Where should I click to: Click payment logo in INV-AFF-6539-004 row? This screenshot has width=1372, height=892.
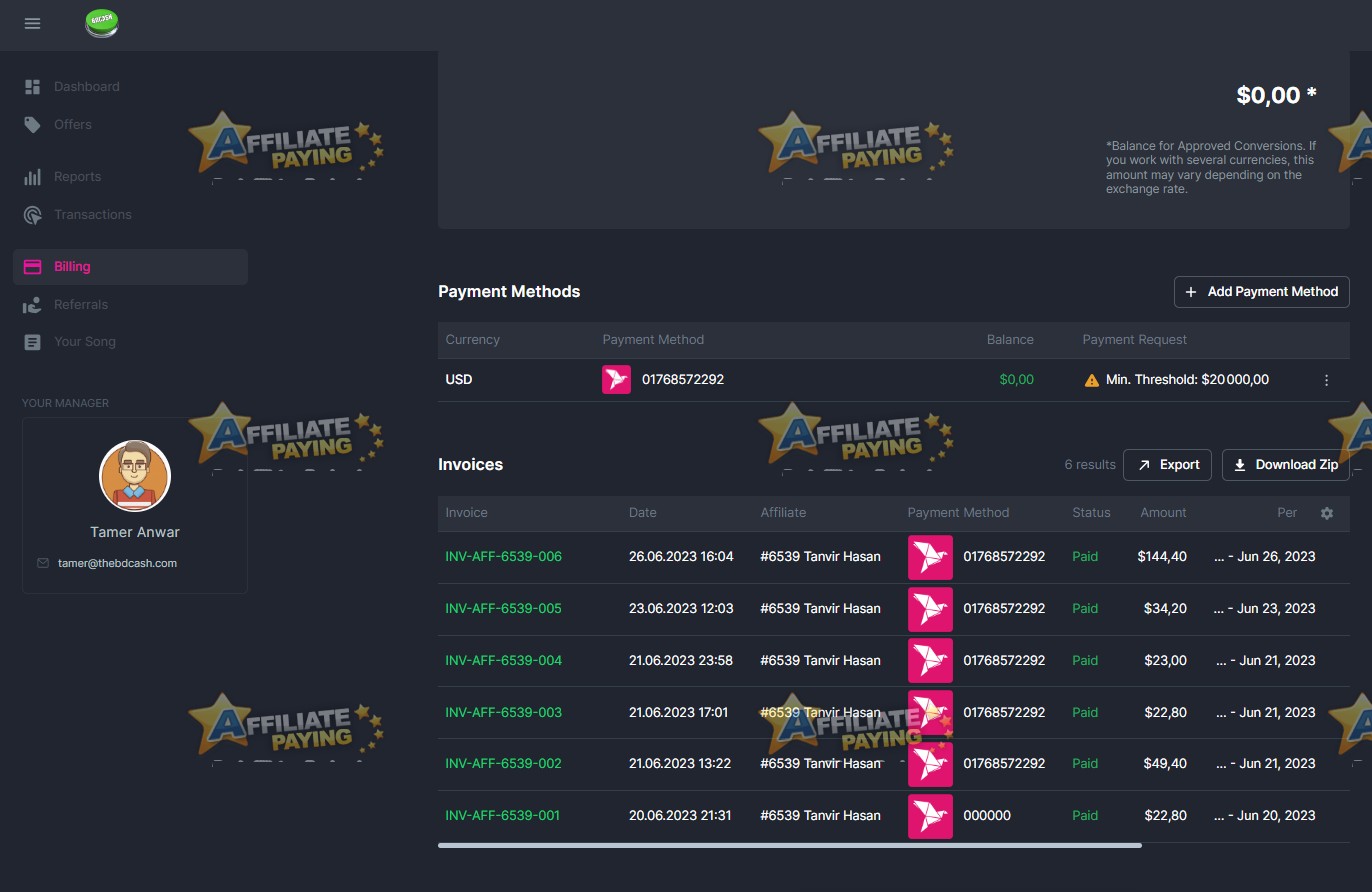point(930,661)
